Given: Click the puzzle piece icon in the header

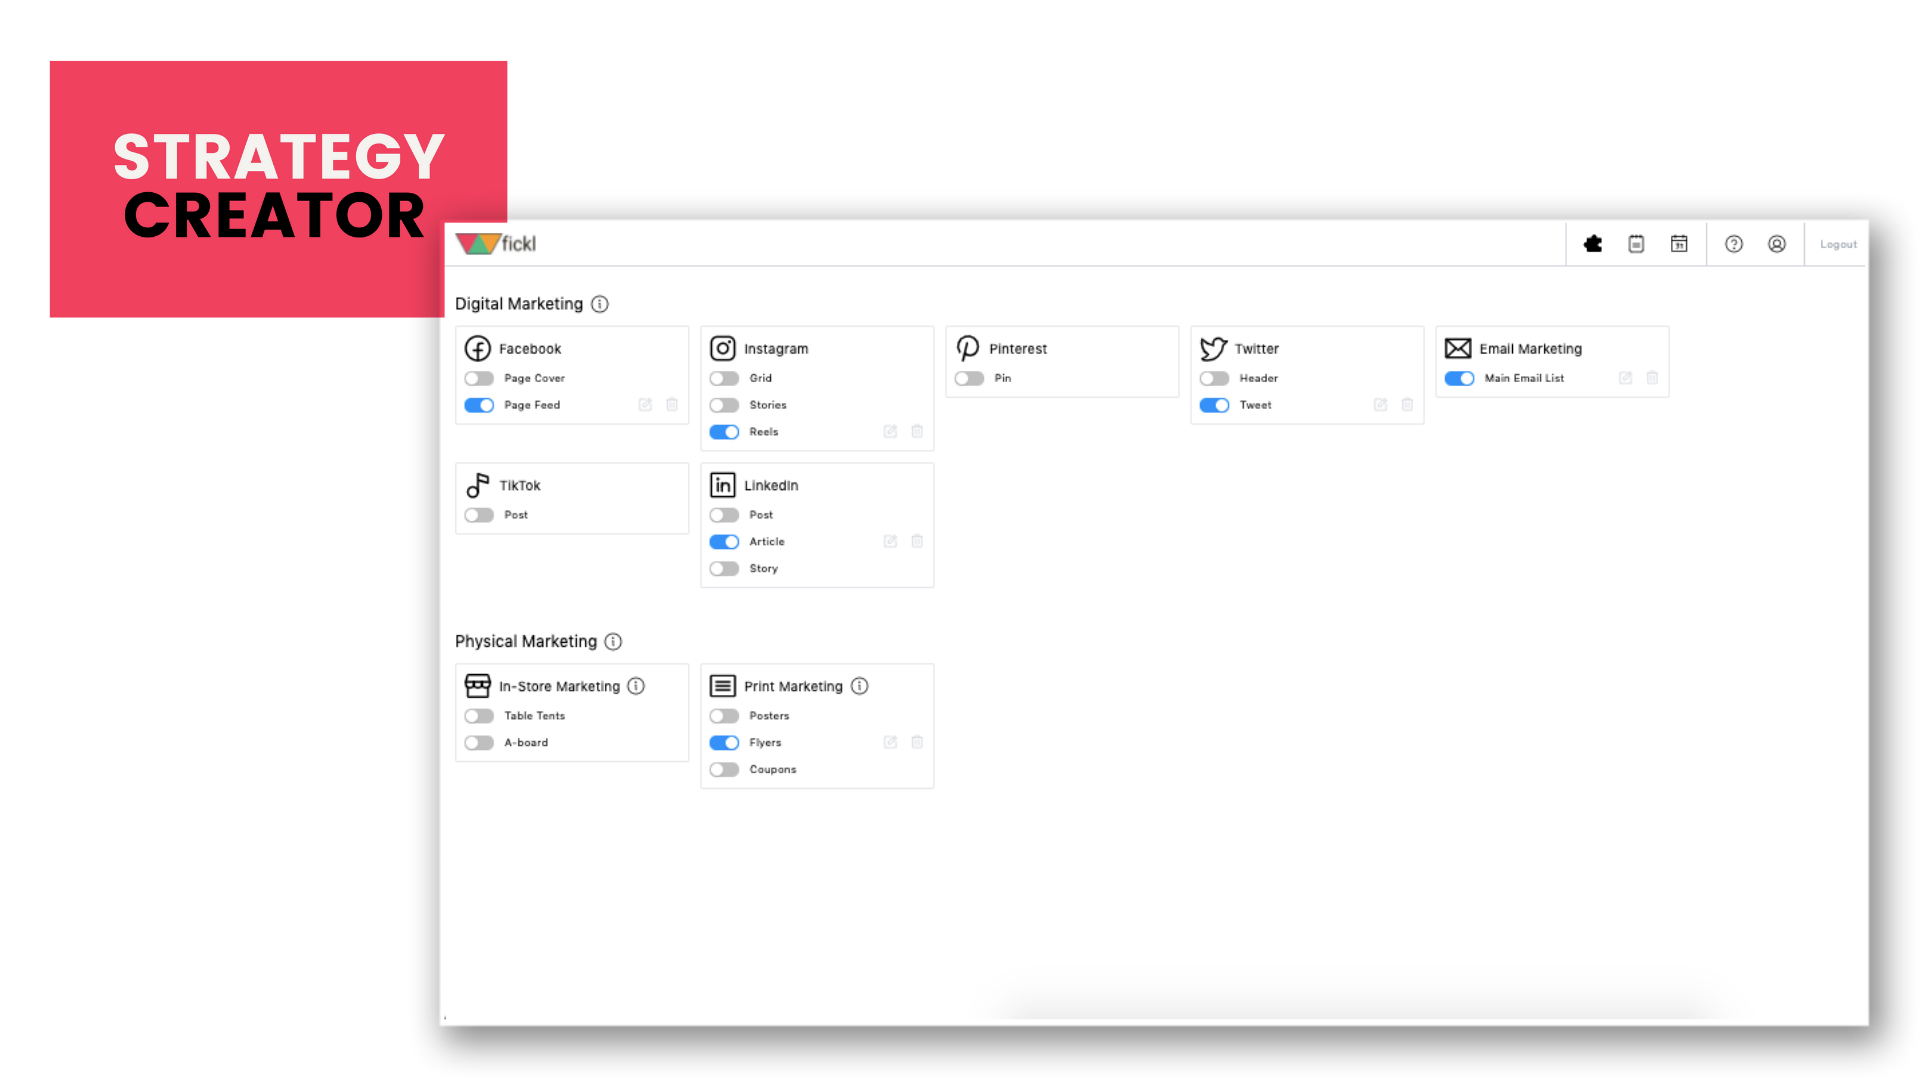Looking at the screenshot, I should [1592, 243].
